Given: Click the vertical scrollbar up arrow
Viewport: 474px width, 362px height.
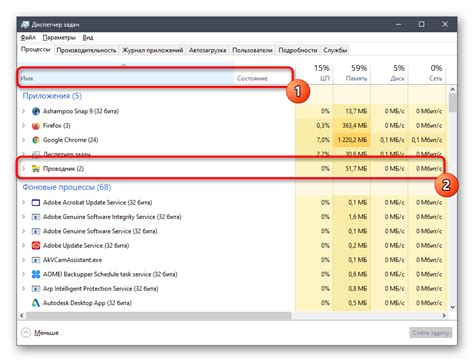Looking at the screenshot, I should (452, 89).
